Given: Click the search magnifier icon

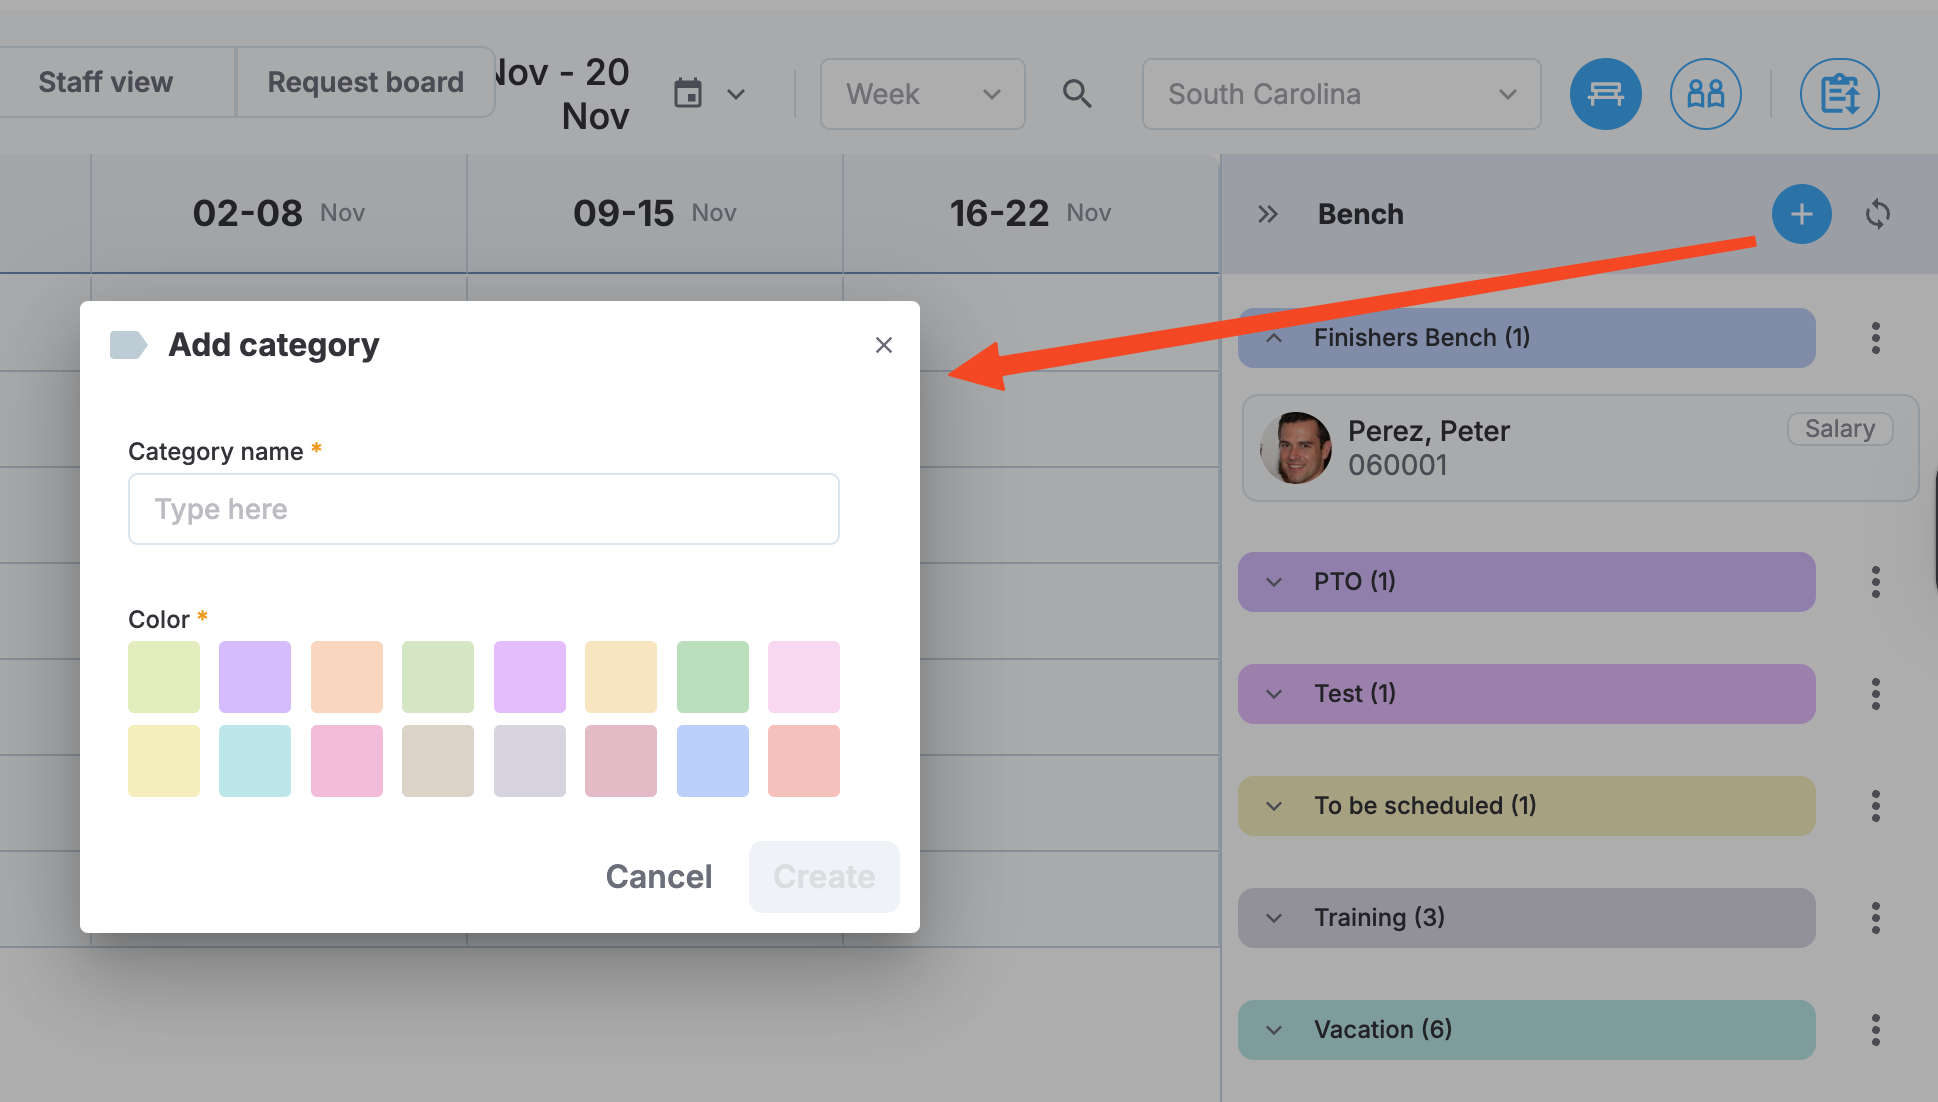Looking at the screenshot, I should 1077,94.
